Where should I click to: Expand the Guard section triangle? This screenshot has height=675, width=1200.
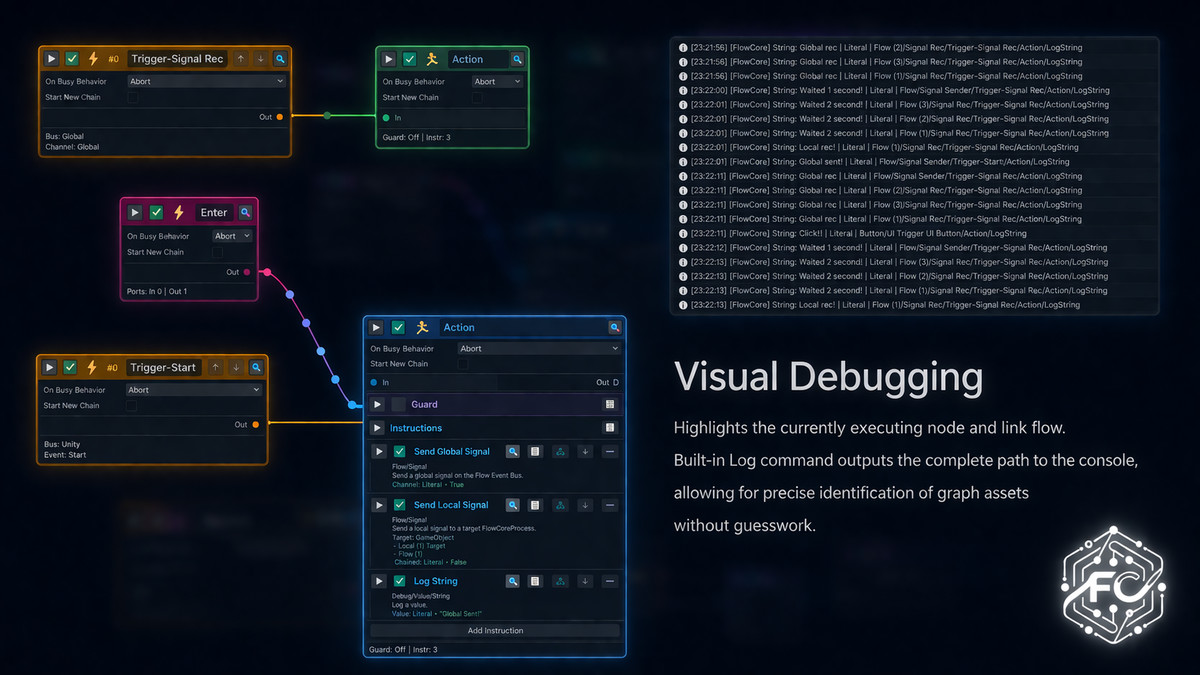pyautogui.click(x=377, y=405)
